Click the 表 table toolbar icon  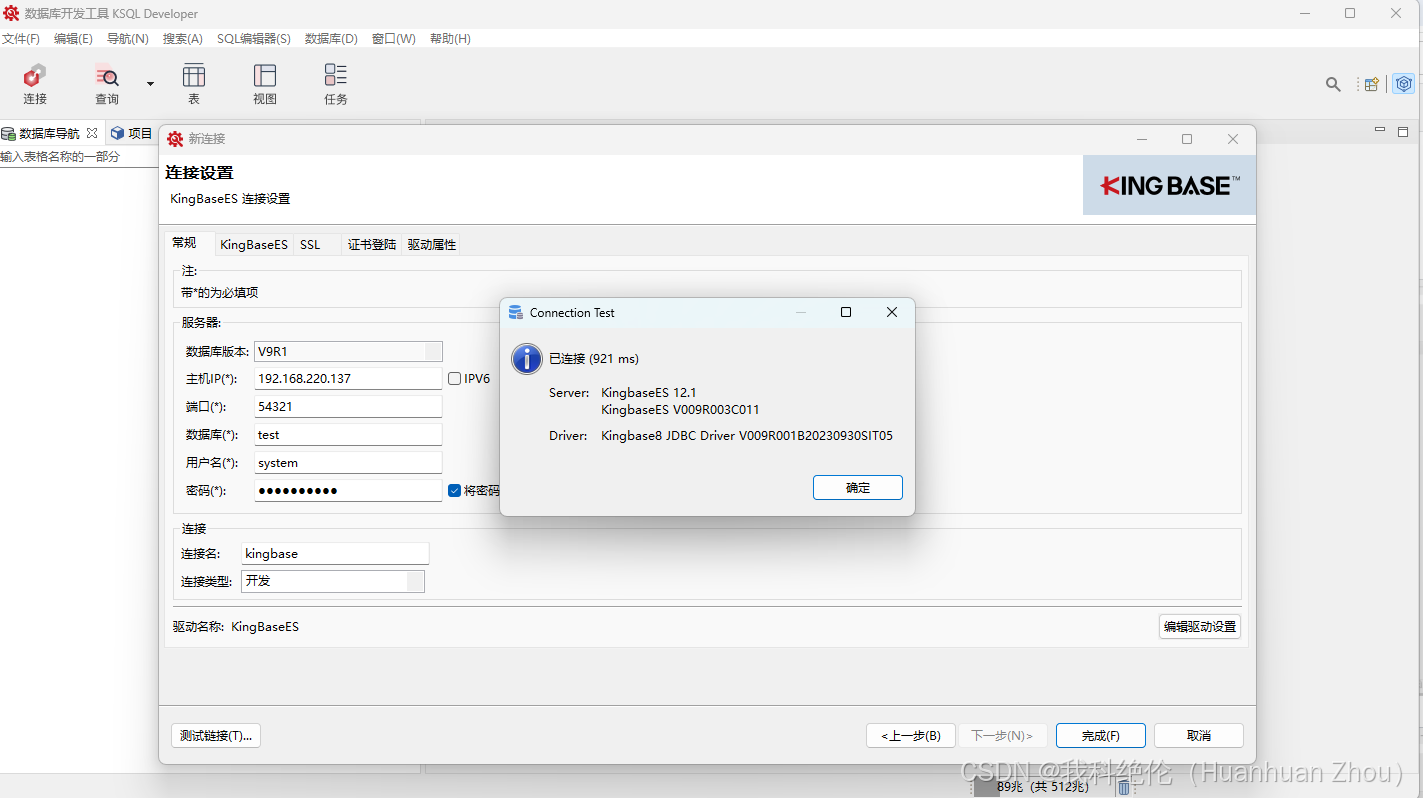tap(194, 85)
